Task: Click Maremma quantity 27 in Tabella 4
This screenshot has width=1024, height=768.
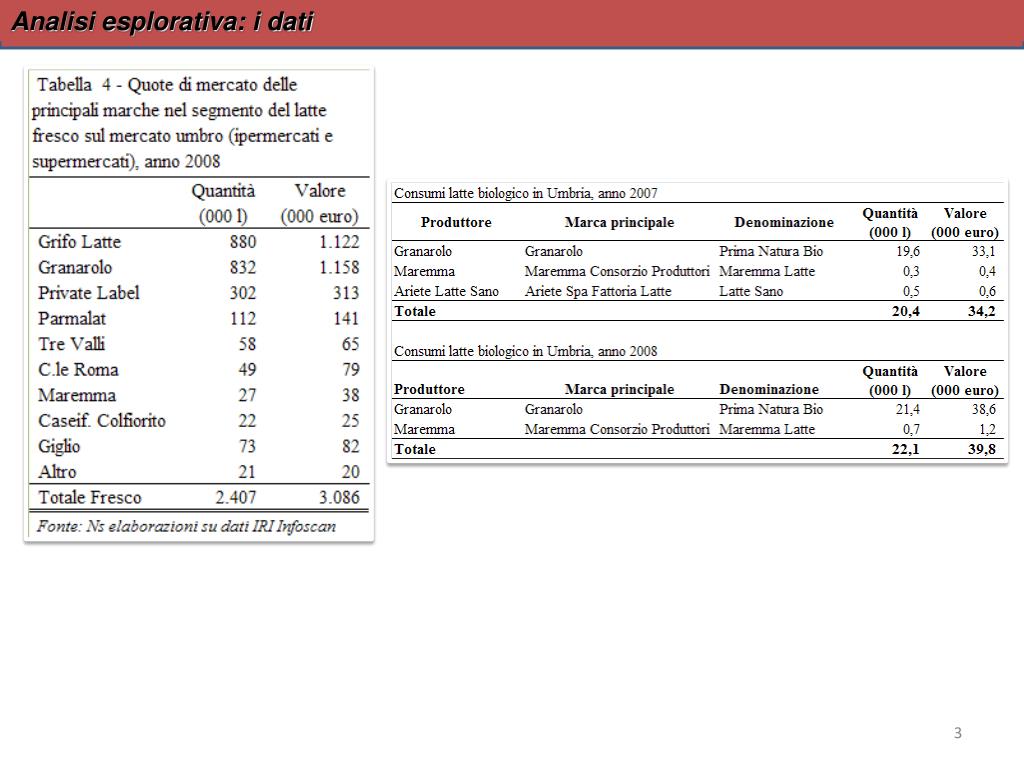Action: coord(248,395)
